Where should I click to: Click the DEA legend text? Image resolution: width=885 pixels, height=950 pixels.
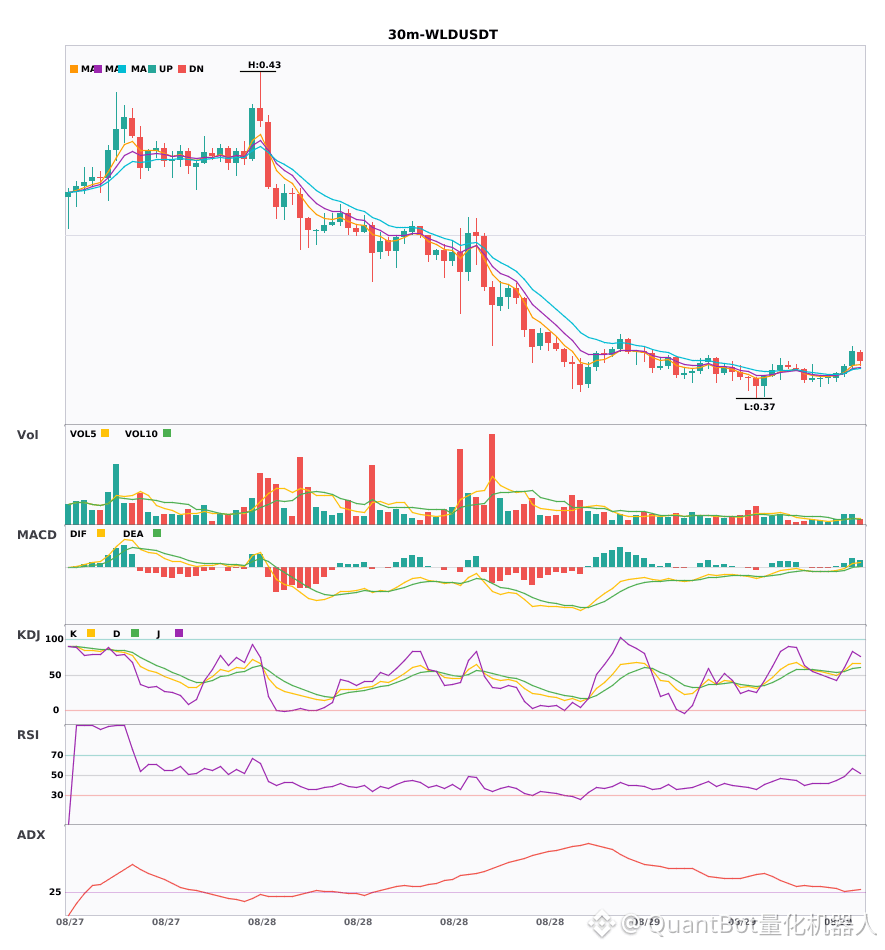133,534
